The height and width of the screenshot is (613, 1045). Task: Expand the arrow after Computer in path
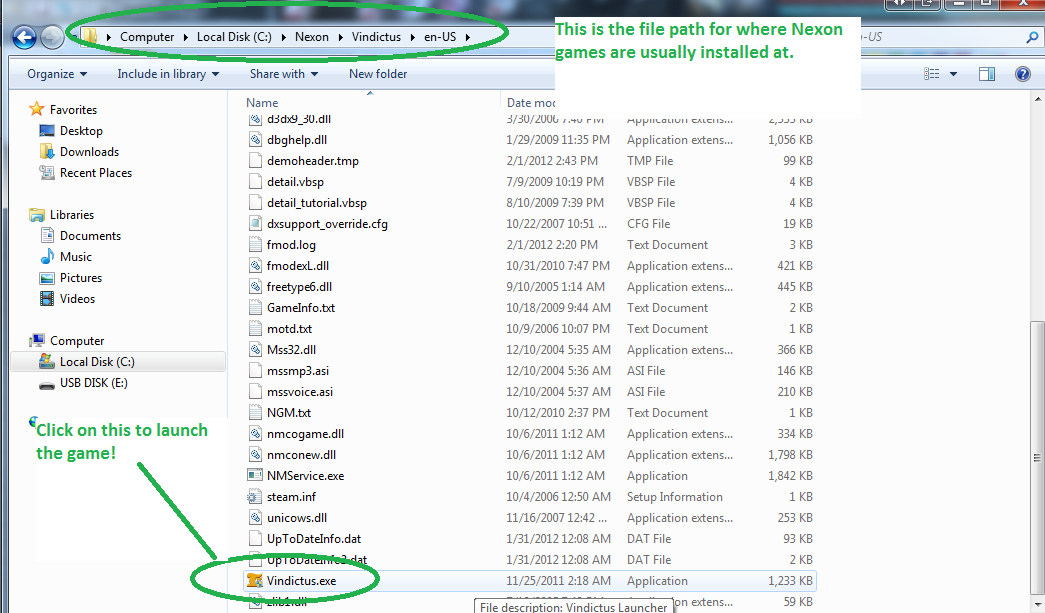tap(185, 37)
